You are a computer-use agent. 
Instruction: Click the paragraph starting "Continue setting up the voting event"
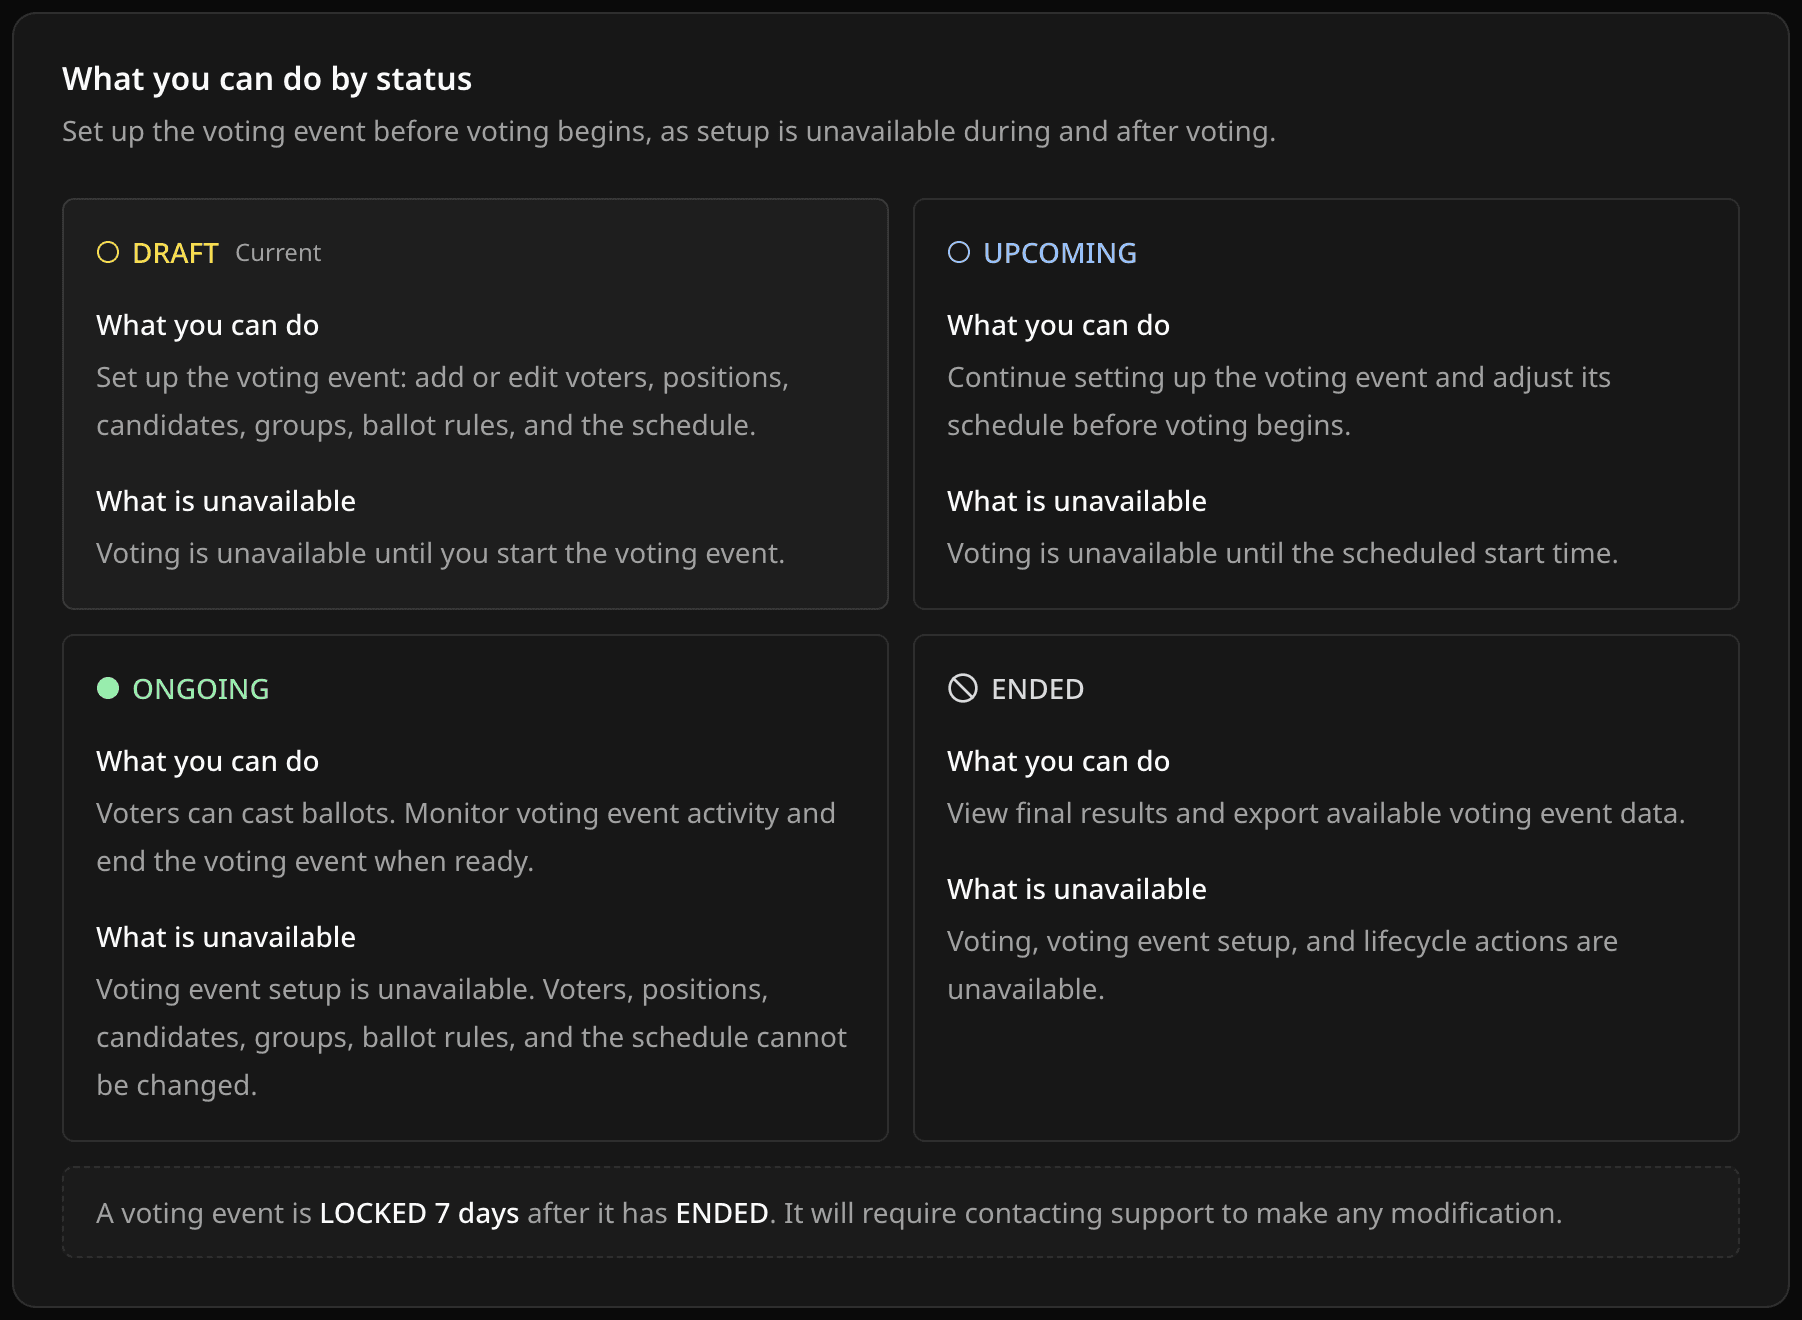tap(1279, 401)
